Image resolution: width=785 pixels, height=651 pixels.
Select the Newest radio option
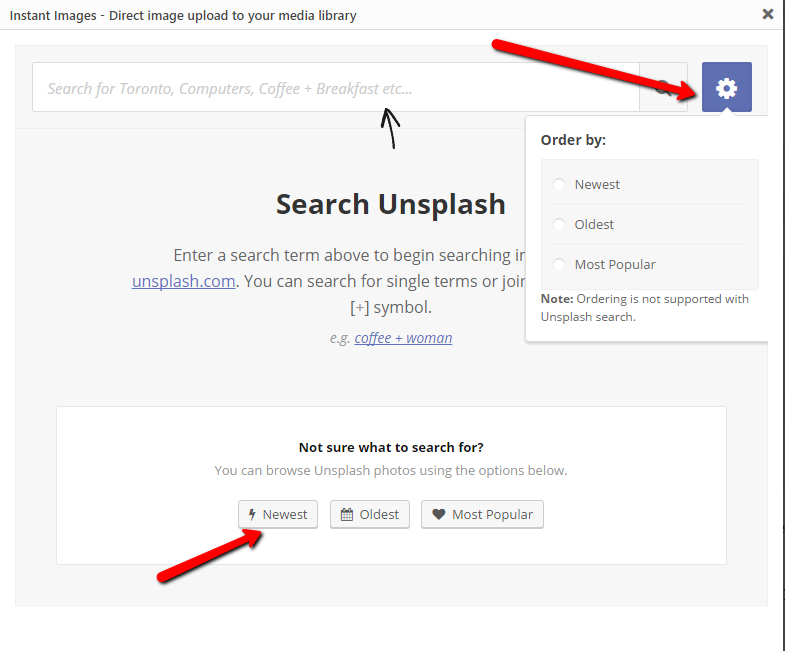559,184
